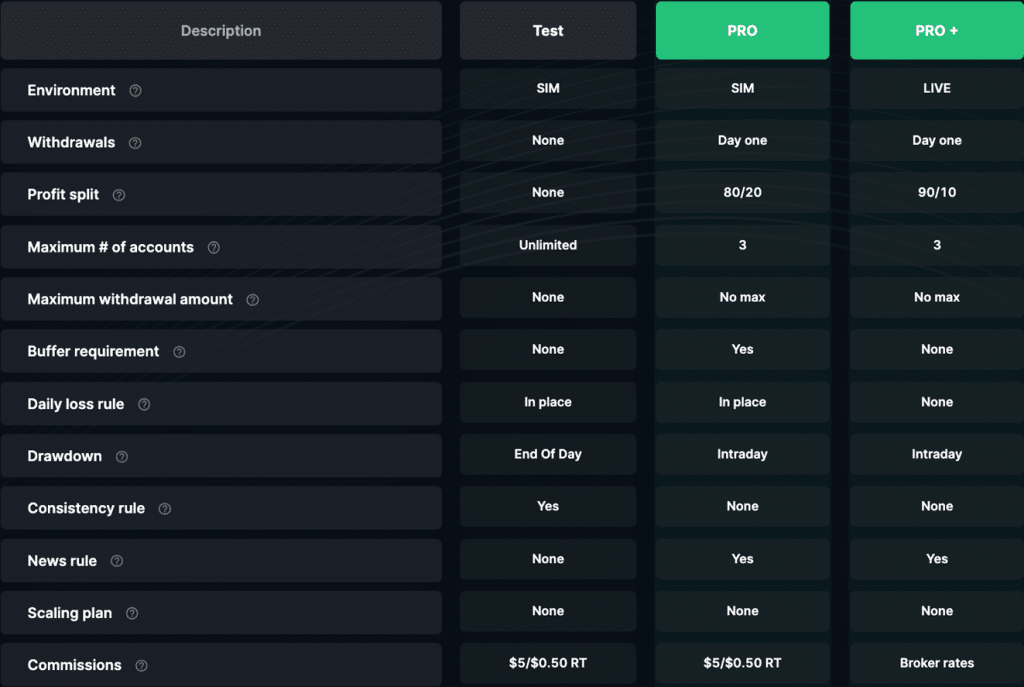Select the green PRO plan header
Image resolution: width=1024 pixels, height=687 pixels.
click(742, 31)
